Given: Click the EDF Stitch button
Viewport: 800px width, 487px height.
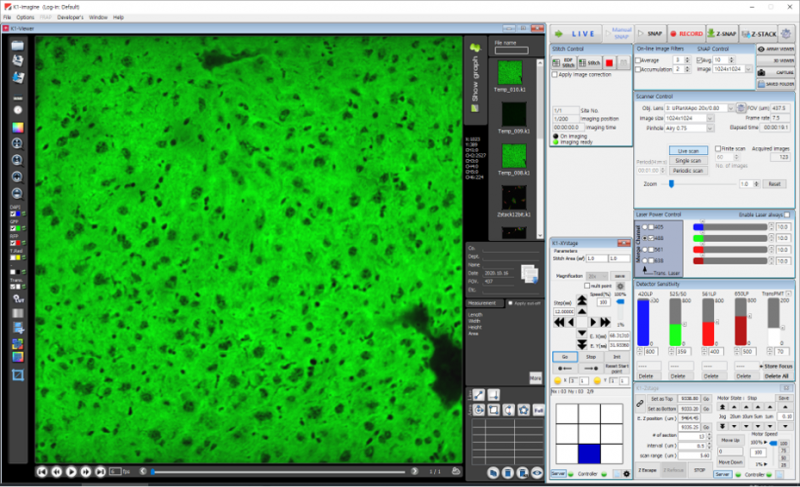Looking at the screenshot, I should coord(564,63).
